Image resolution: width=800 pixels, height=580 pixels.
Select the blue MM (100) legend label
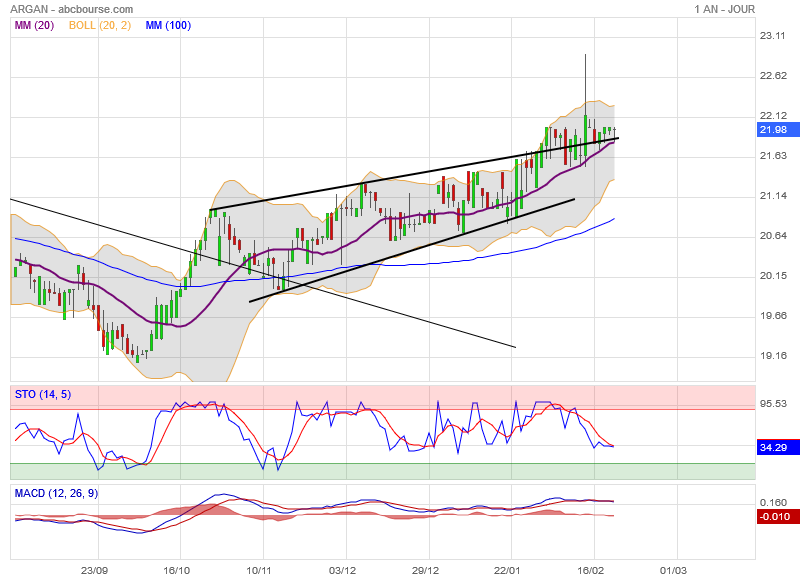[168, 26]
